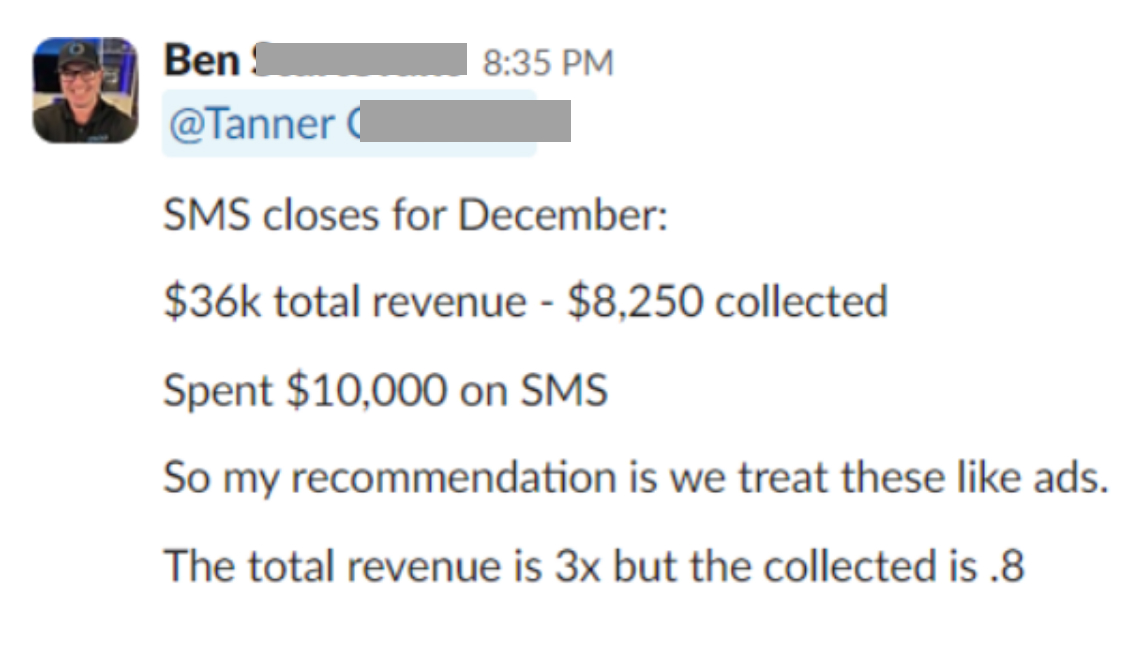1142x652 pixels.
Task: Click the word 'December:' in the message
Action: [563, 215]
